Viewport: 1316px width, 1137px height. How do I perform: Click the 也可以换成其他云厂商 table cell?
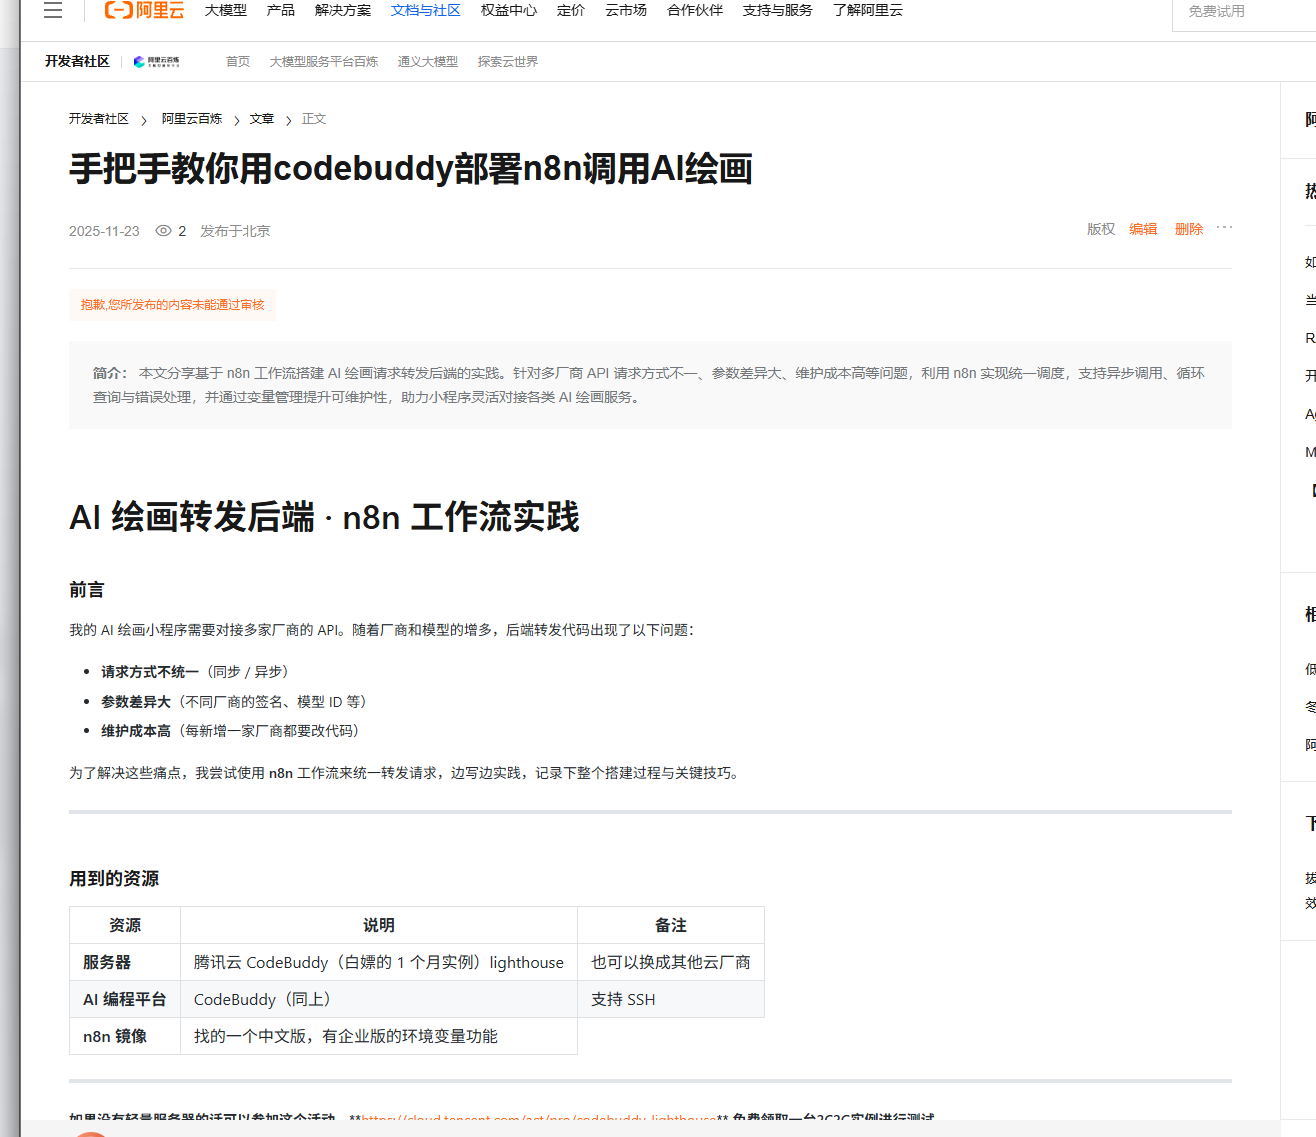click(671, 963)
